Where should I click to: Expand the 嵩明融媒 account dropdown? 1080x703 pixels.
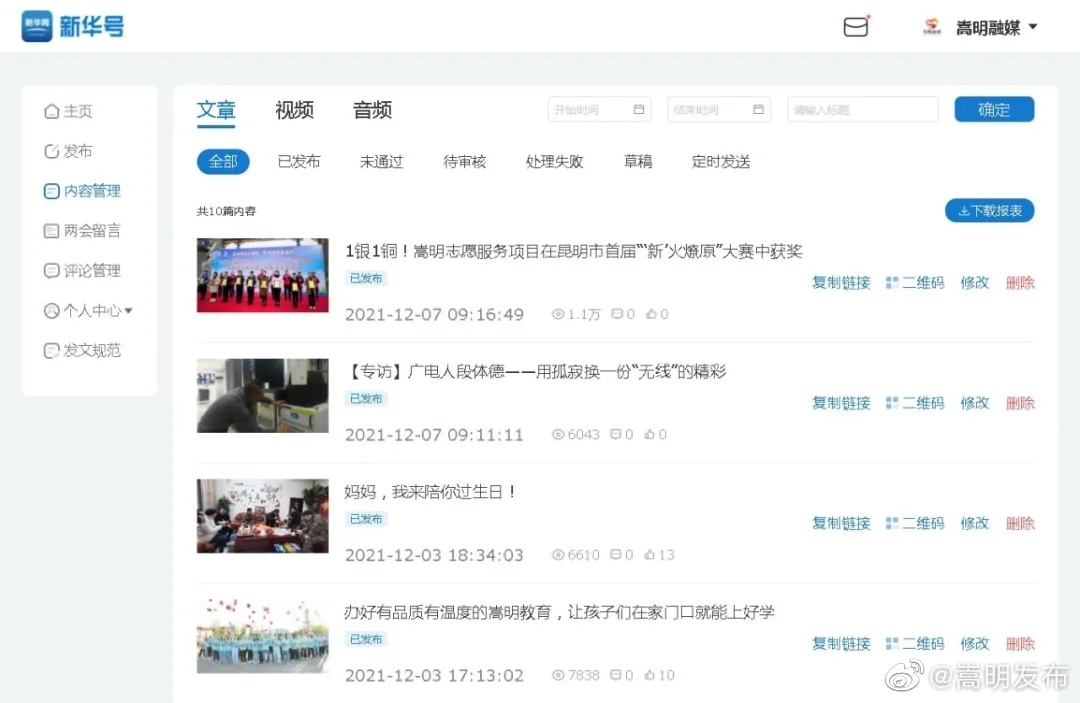click(1032, 27)
